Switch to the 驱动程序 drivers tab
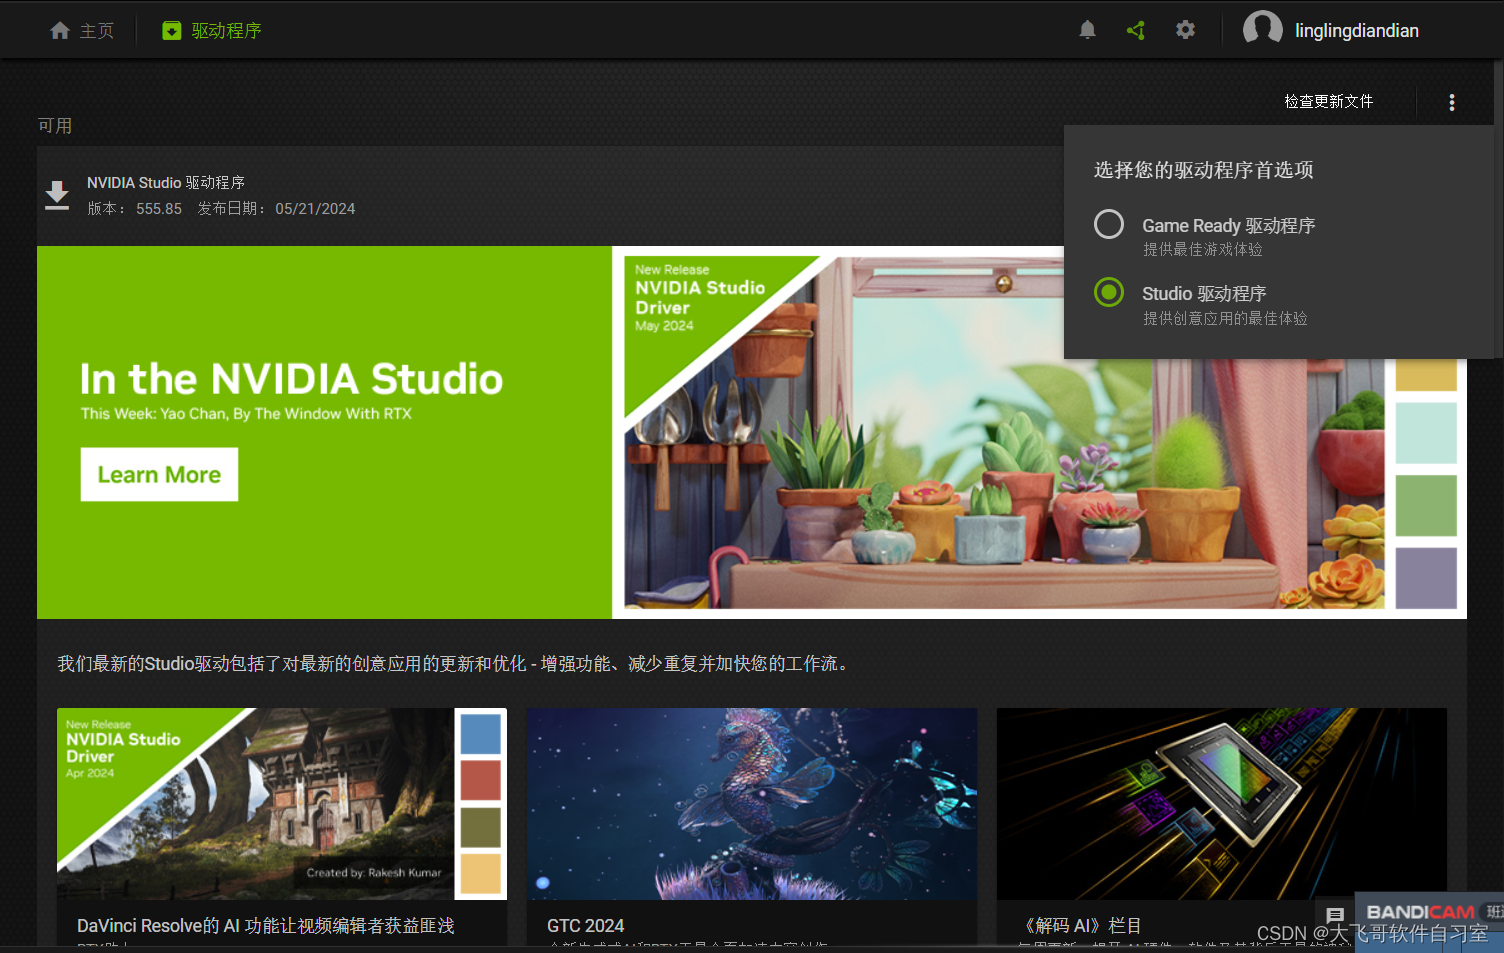The height and width of the screenshot is (953, 1504). pyautogui.click(x=212, y=31)
